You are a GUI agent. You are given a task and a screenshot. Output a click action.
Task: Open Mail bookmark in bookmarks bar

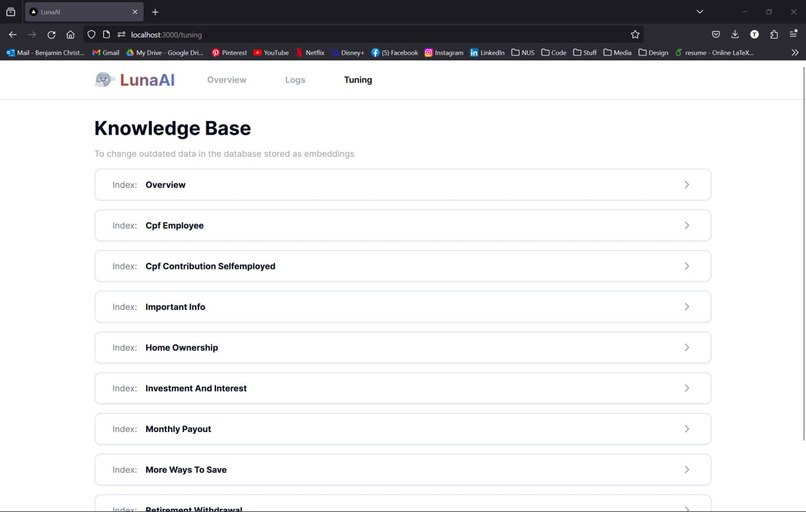click(x=45, y=52)
